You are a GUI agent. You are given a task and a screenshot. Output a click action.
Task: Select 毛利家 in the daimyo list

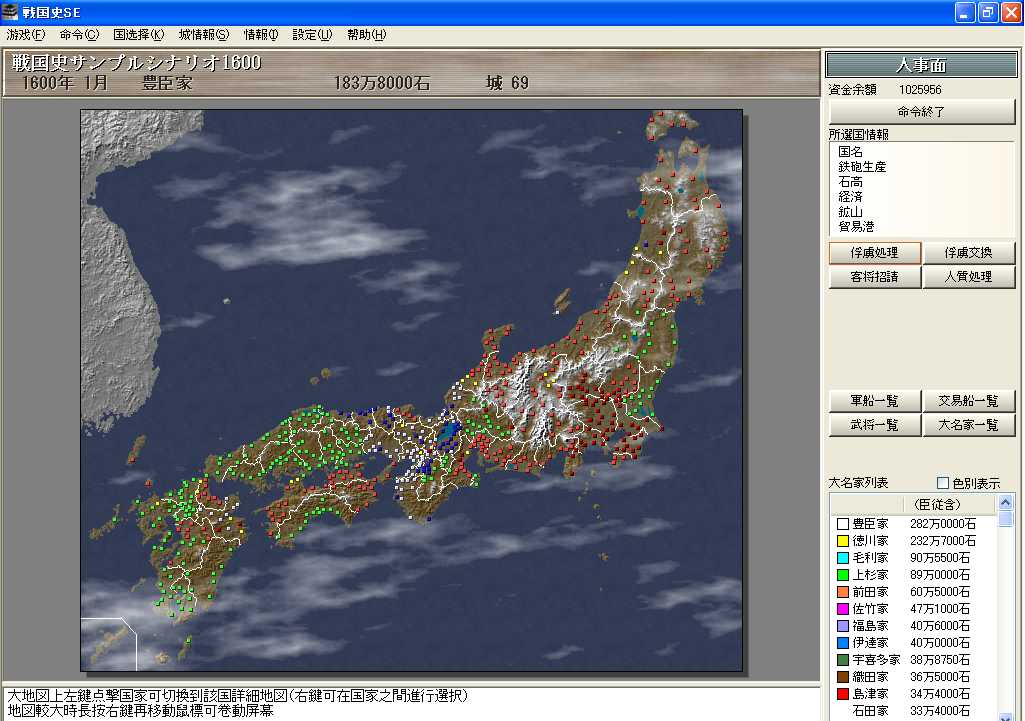click(x=871, y=558)
